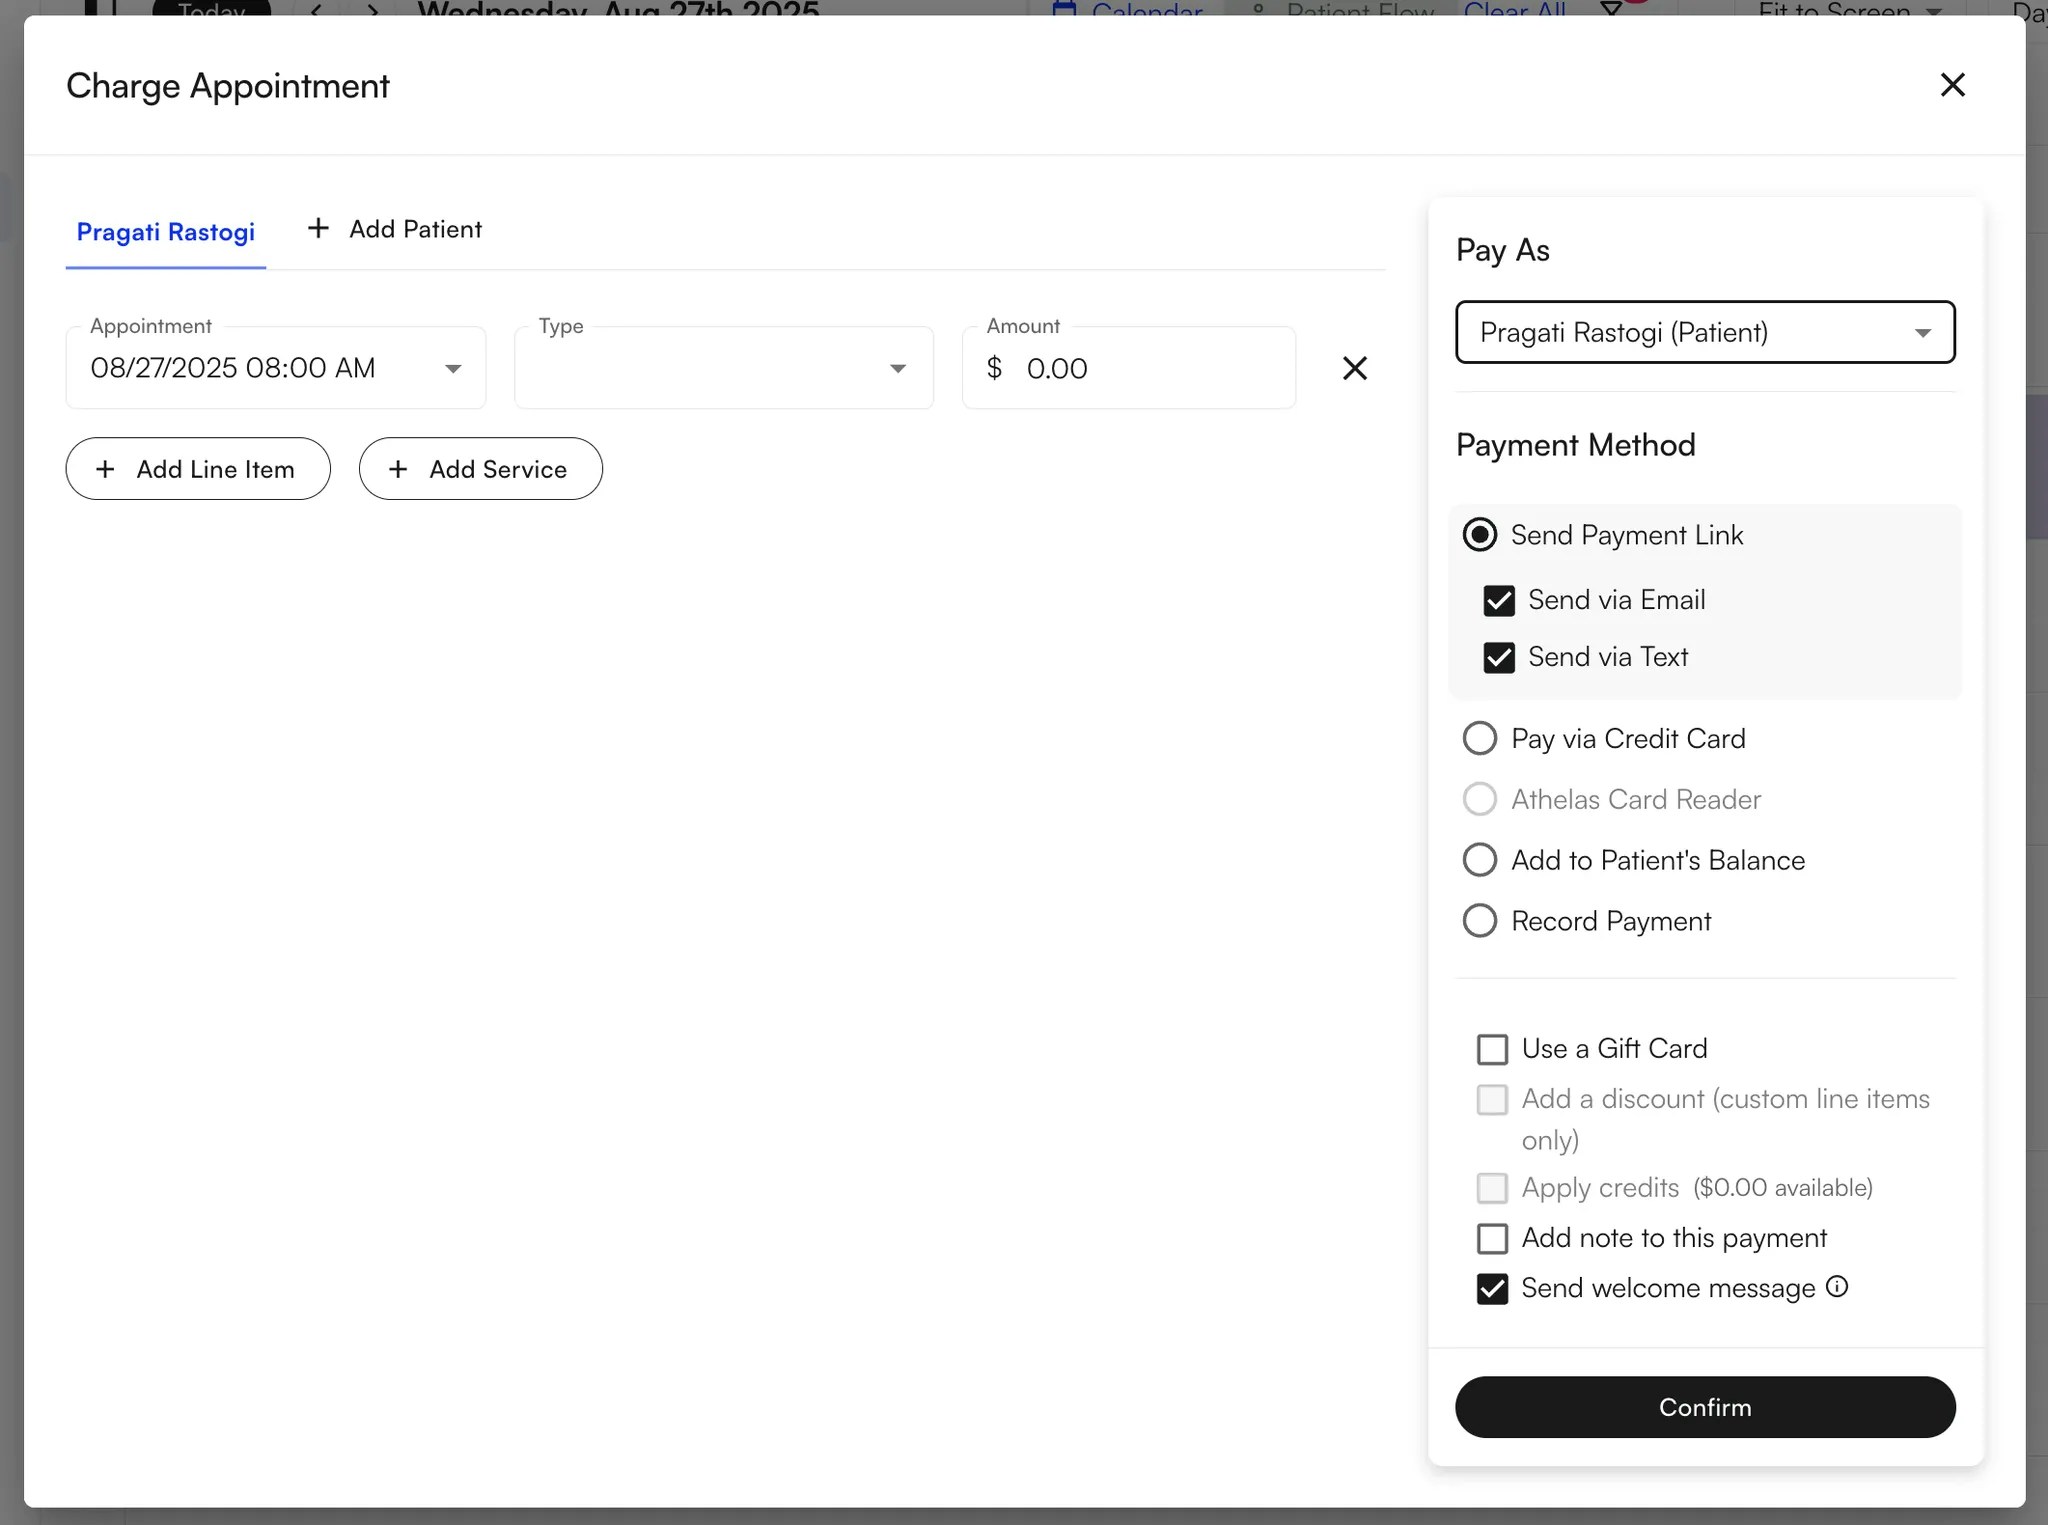Uncheck Send via Email
This screenshot has height=1525, width=2048.
point(1498,600)
